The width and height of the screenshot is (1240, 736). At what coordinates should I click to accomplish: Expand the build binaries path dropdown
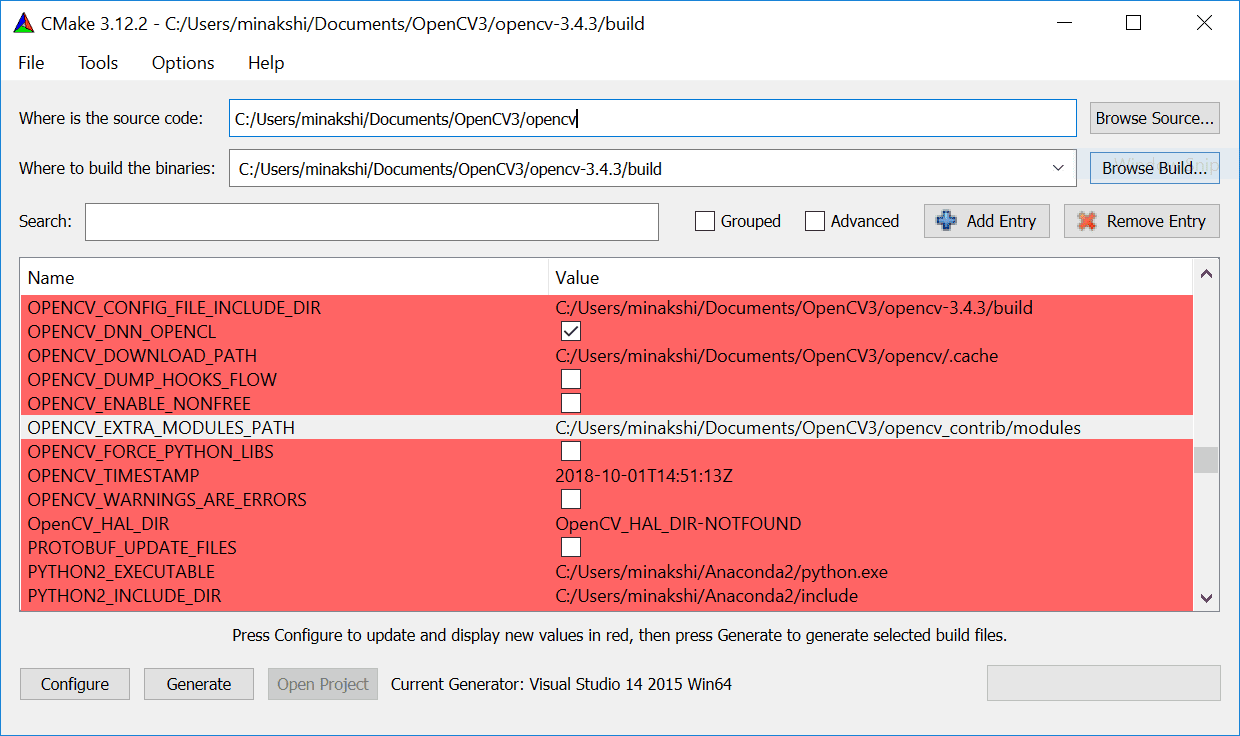(x=1058, y=168)
